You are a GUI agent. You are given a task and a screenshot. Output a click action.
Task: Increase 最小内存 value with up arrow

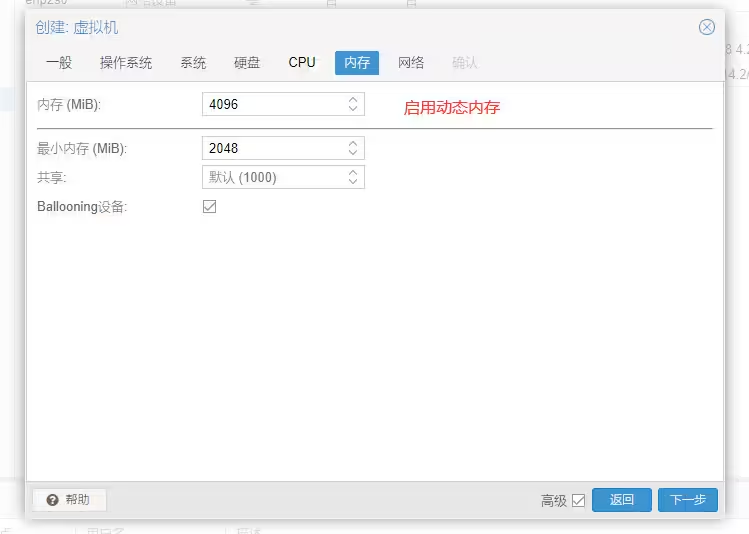[x=353, y=144]
